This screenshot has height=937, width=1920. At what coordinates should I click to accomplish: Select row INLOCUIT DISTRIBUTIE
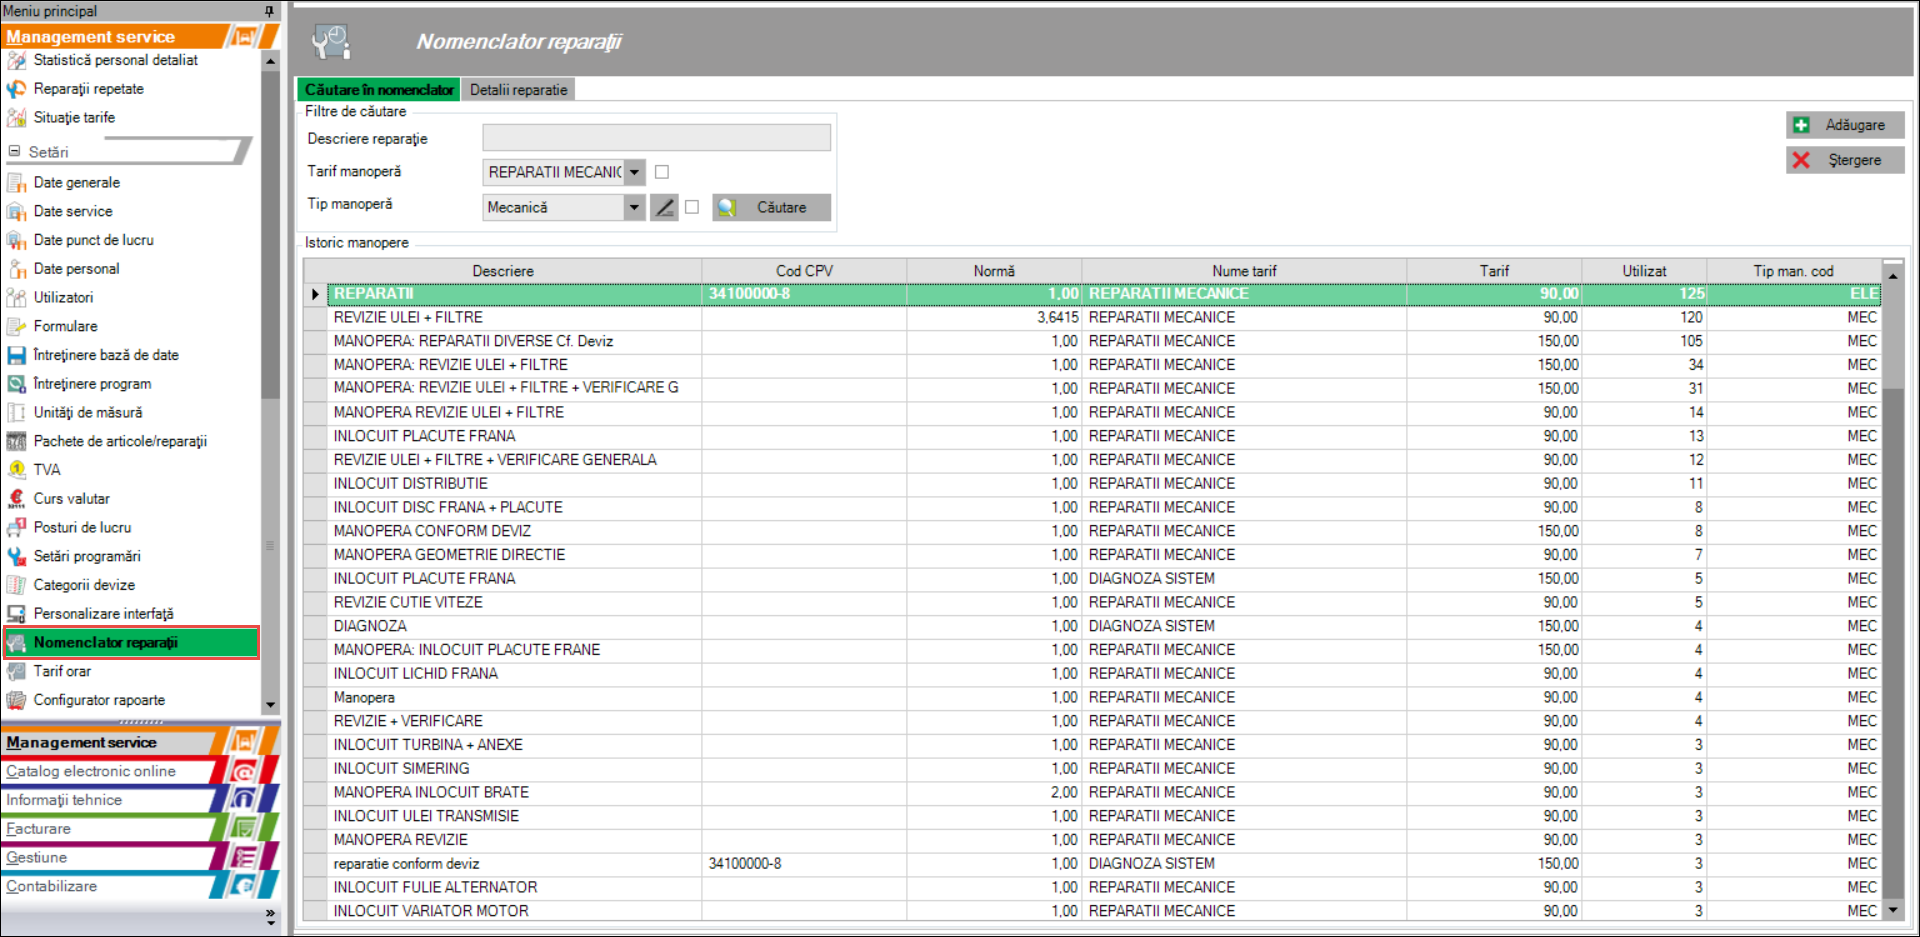[1092, 484]
